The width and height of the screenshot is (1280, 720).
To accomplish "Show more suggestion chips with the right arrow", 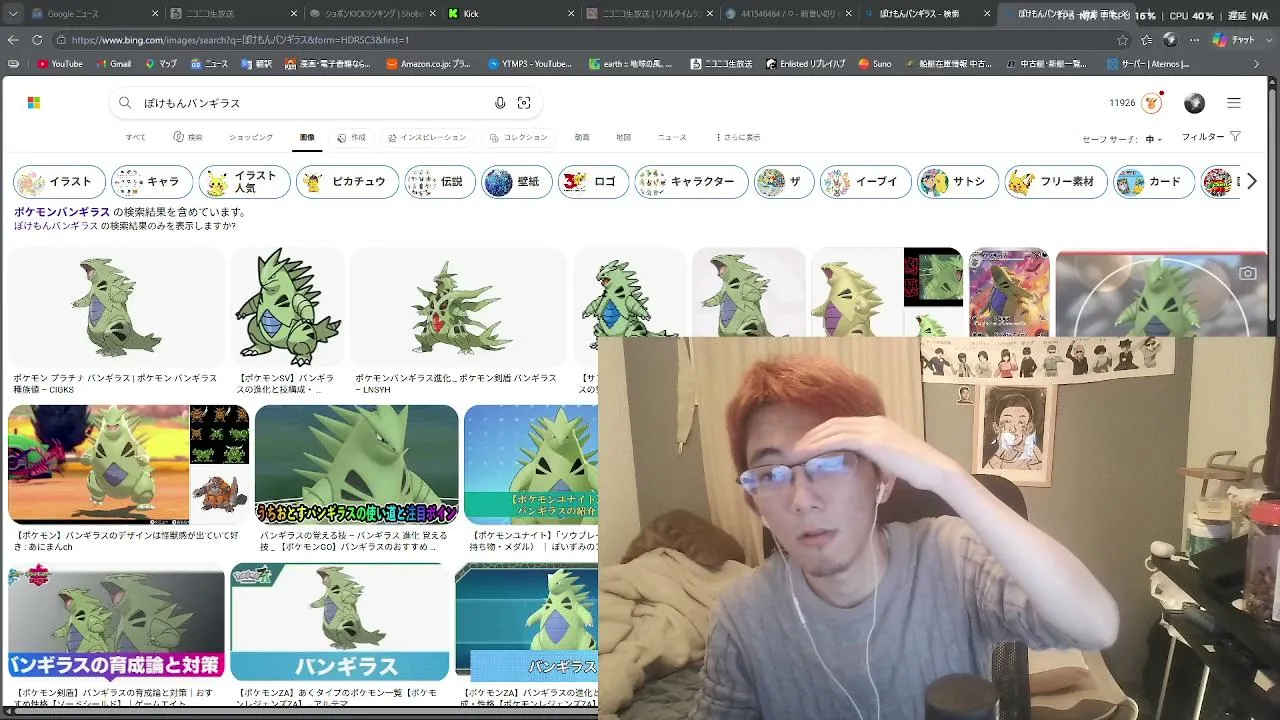I will coord(1251,182).
